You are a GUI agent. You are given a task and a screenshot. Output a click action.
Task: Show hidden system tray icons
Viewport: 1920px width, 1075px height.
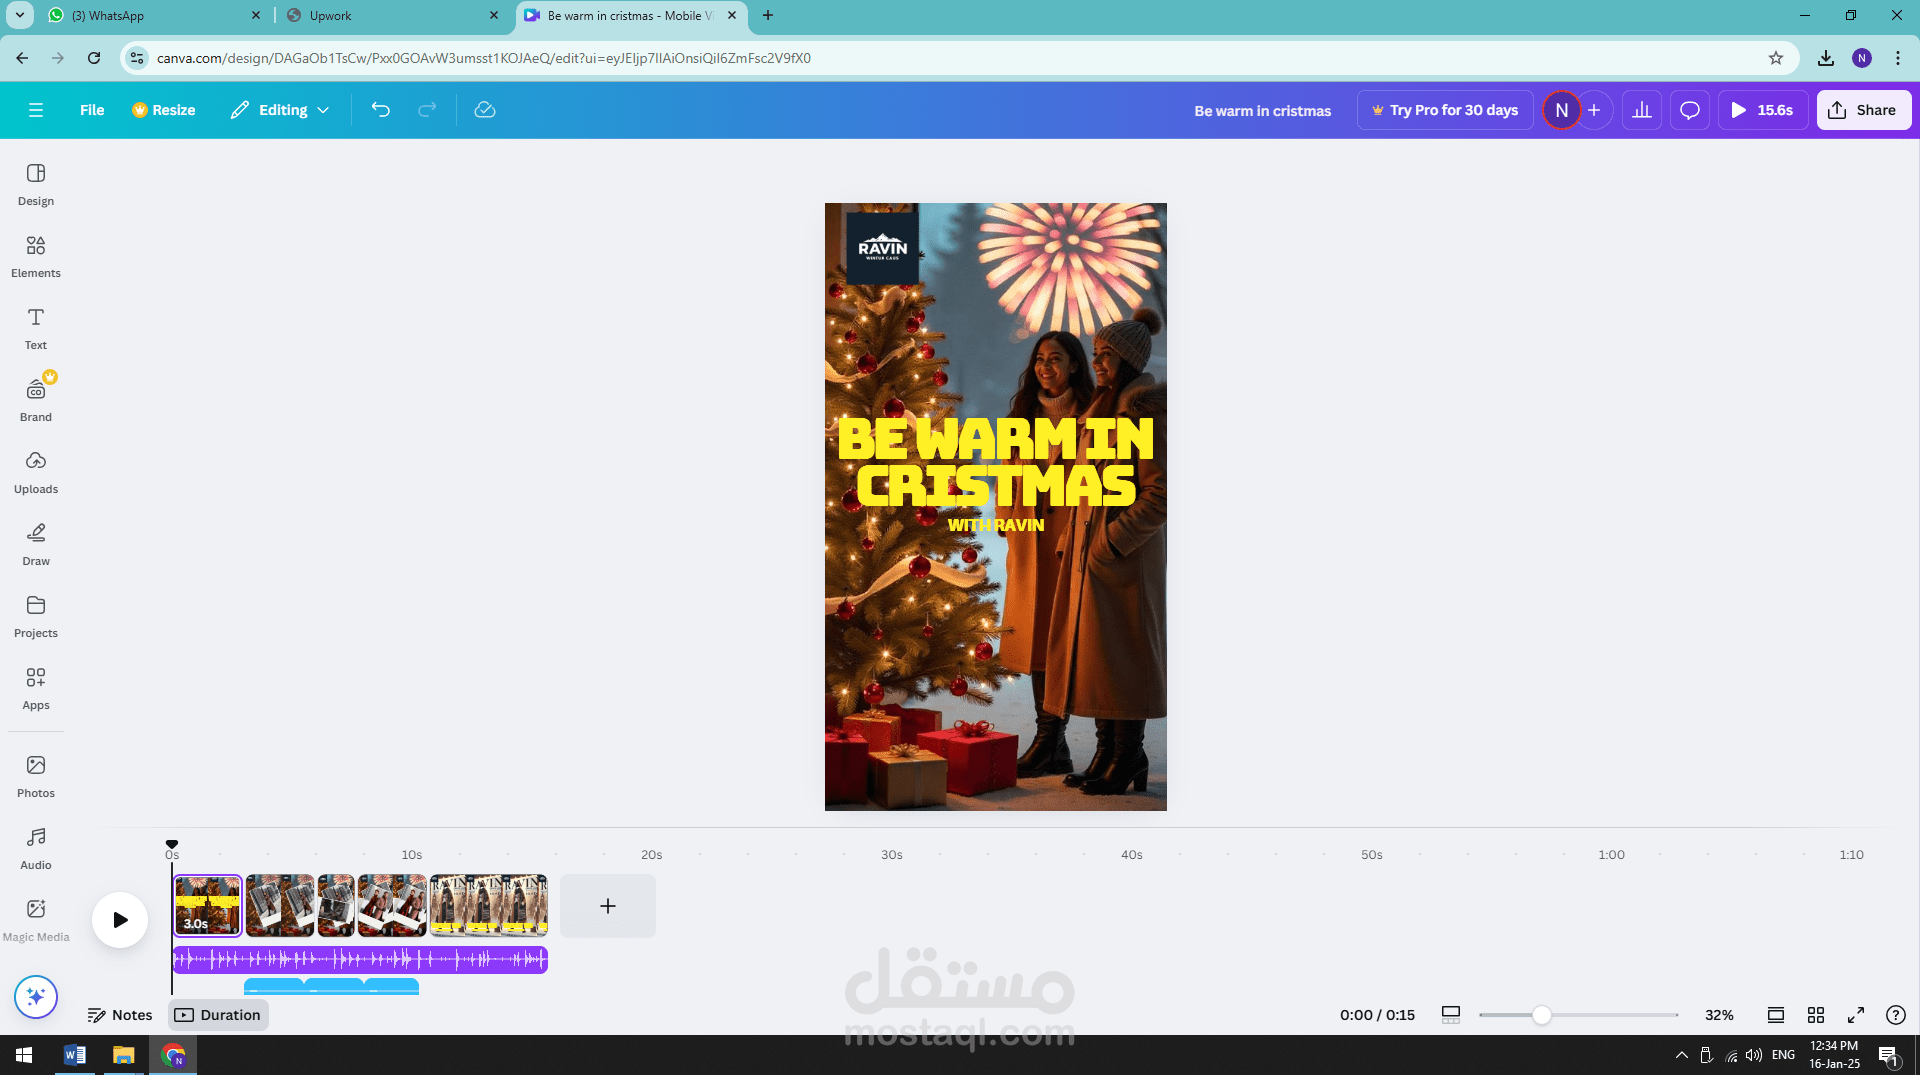(1682, 1055)
